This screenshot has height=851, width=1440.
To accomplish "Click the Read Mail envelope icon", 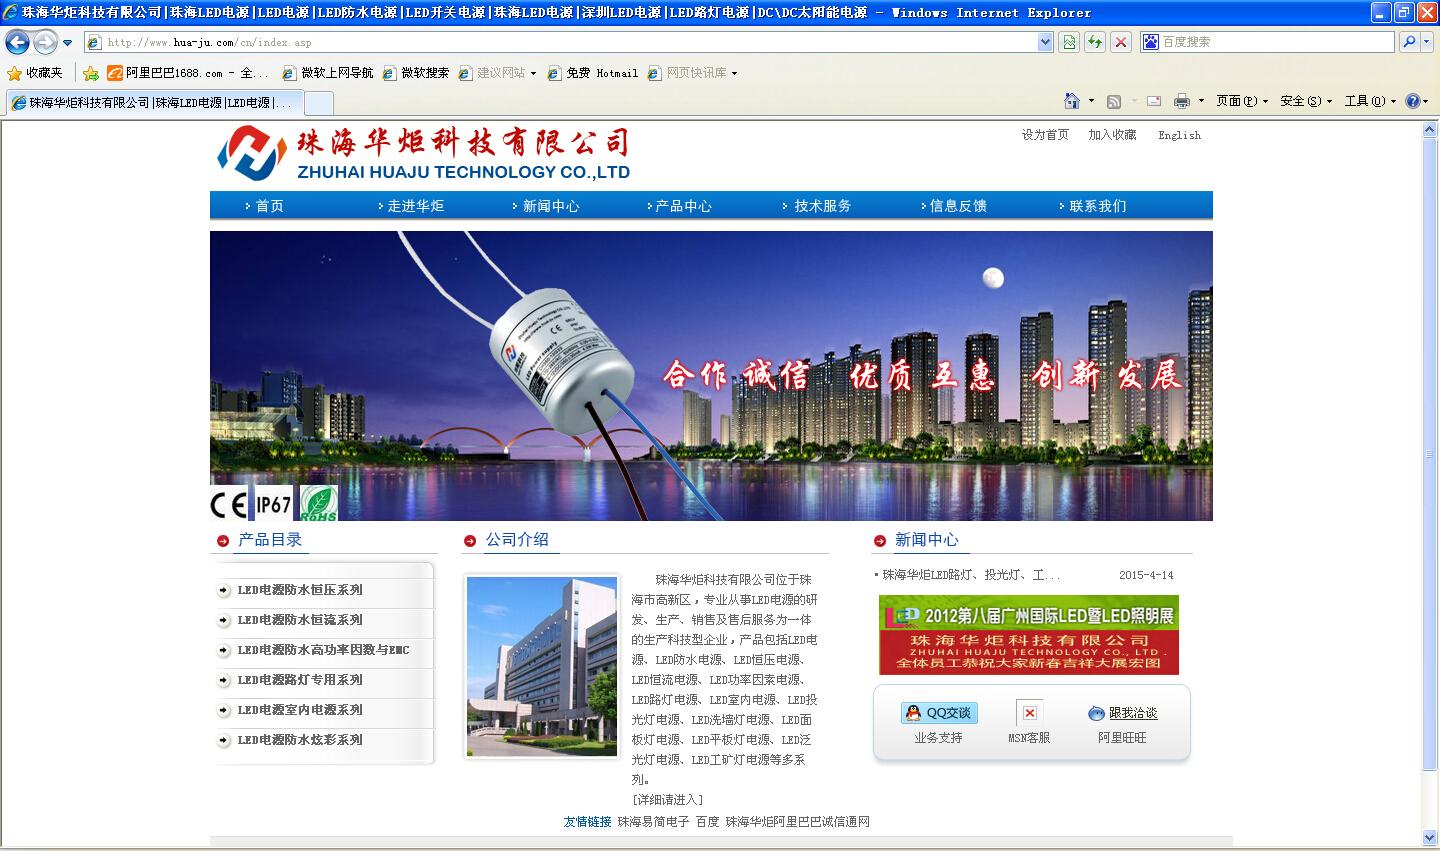I will pos(1153,101).
